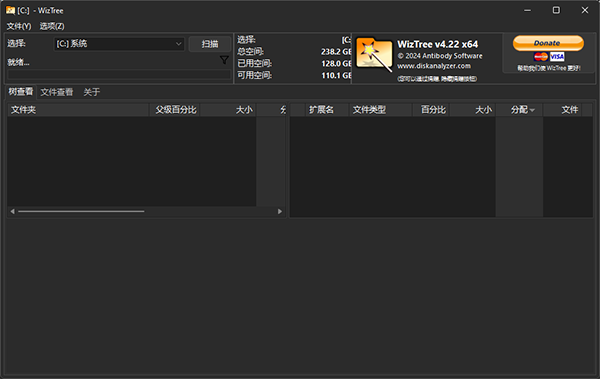Image resolution: width=600 pixels, height=379 pixels.
Task: Switch to the 树查看 tab
Action: [x=21, y=91]
